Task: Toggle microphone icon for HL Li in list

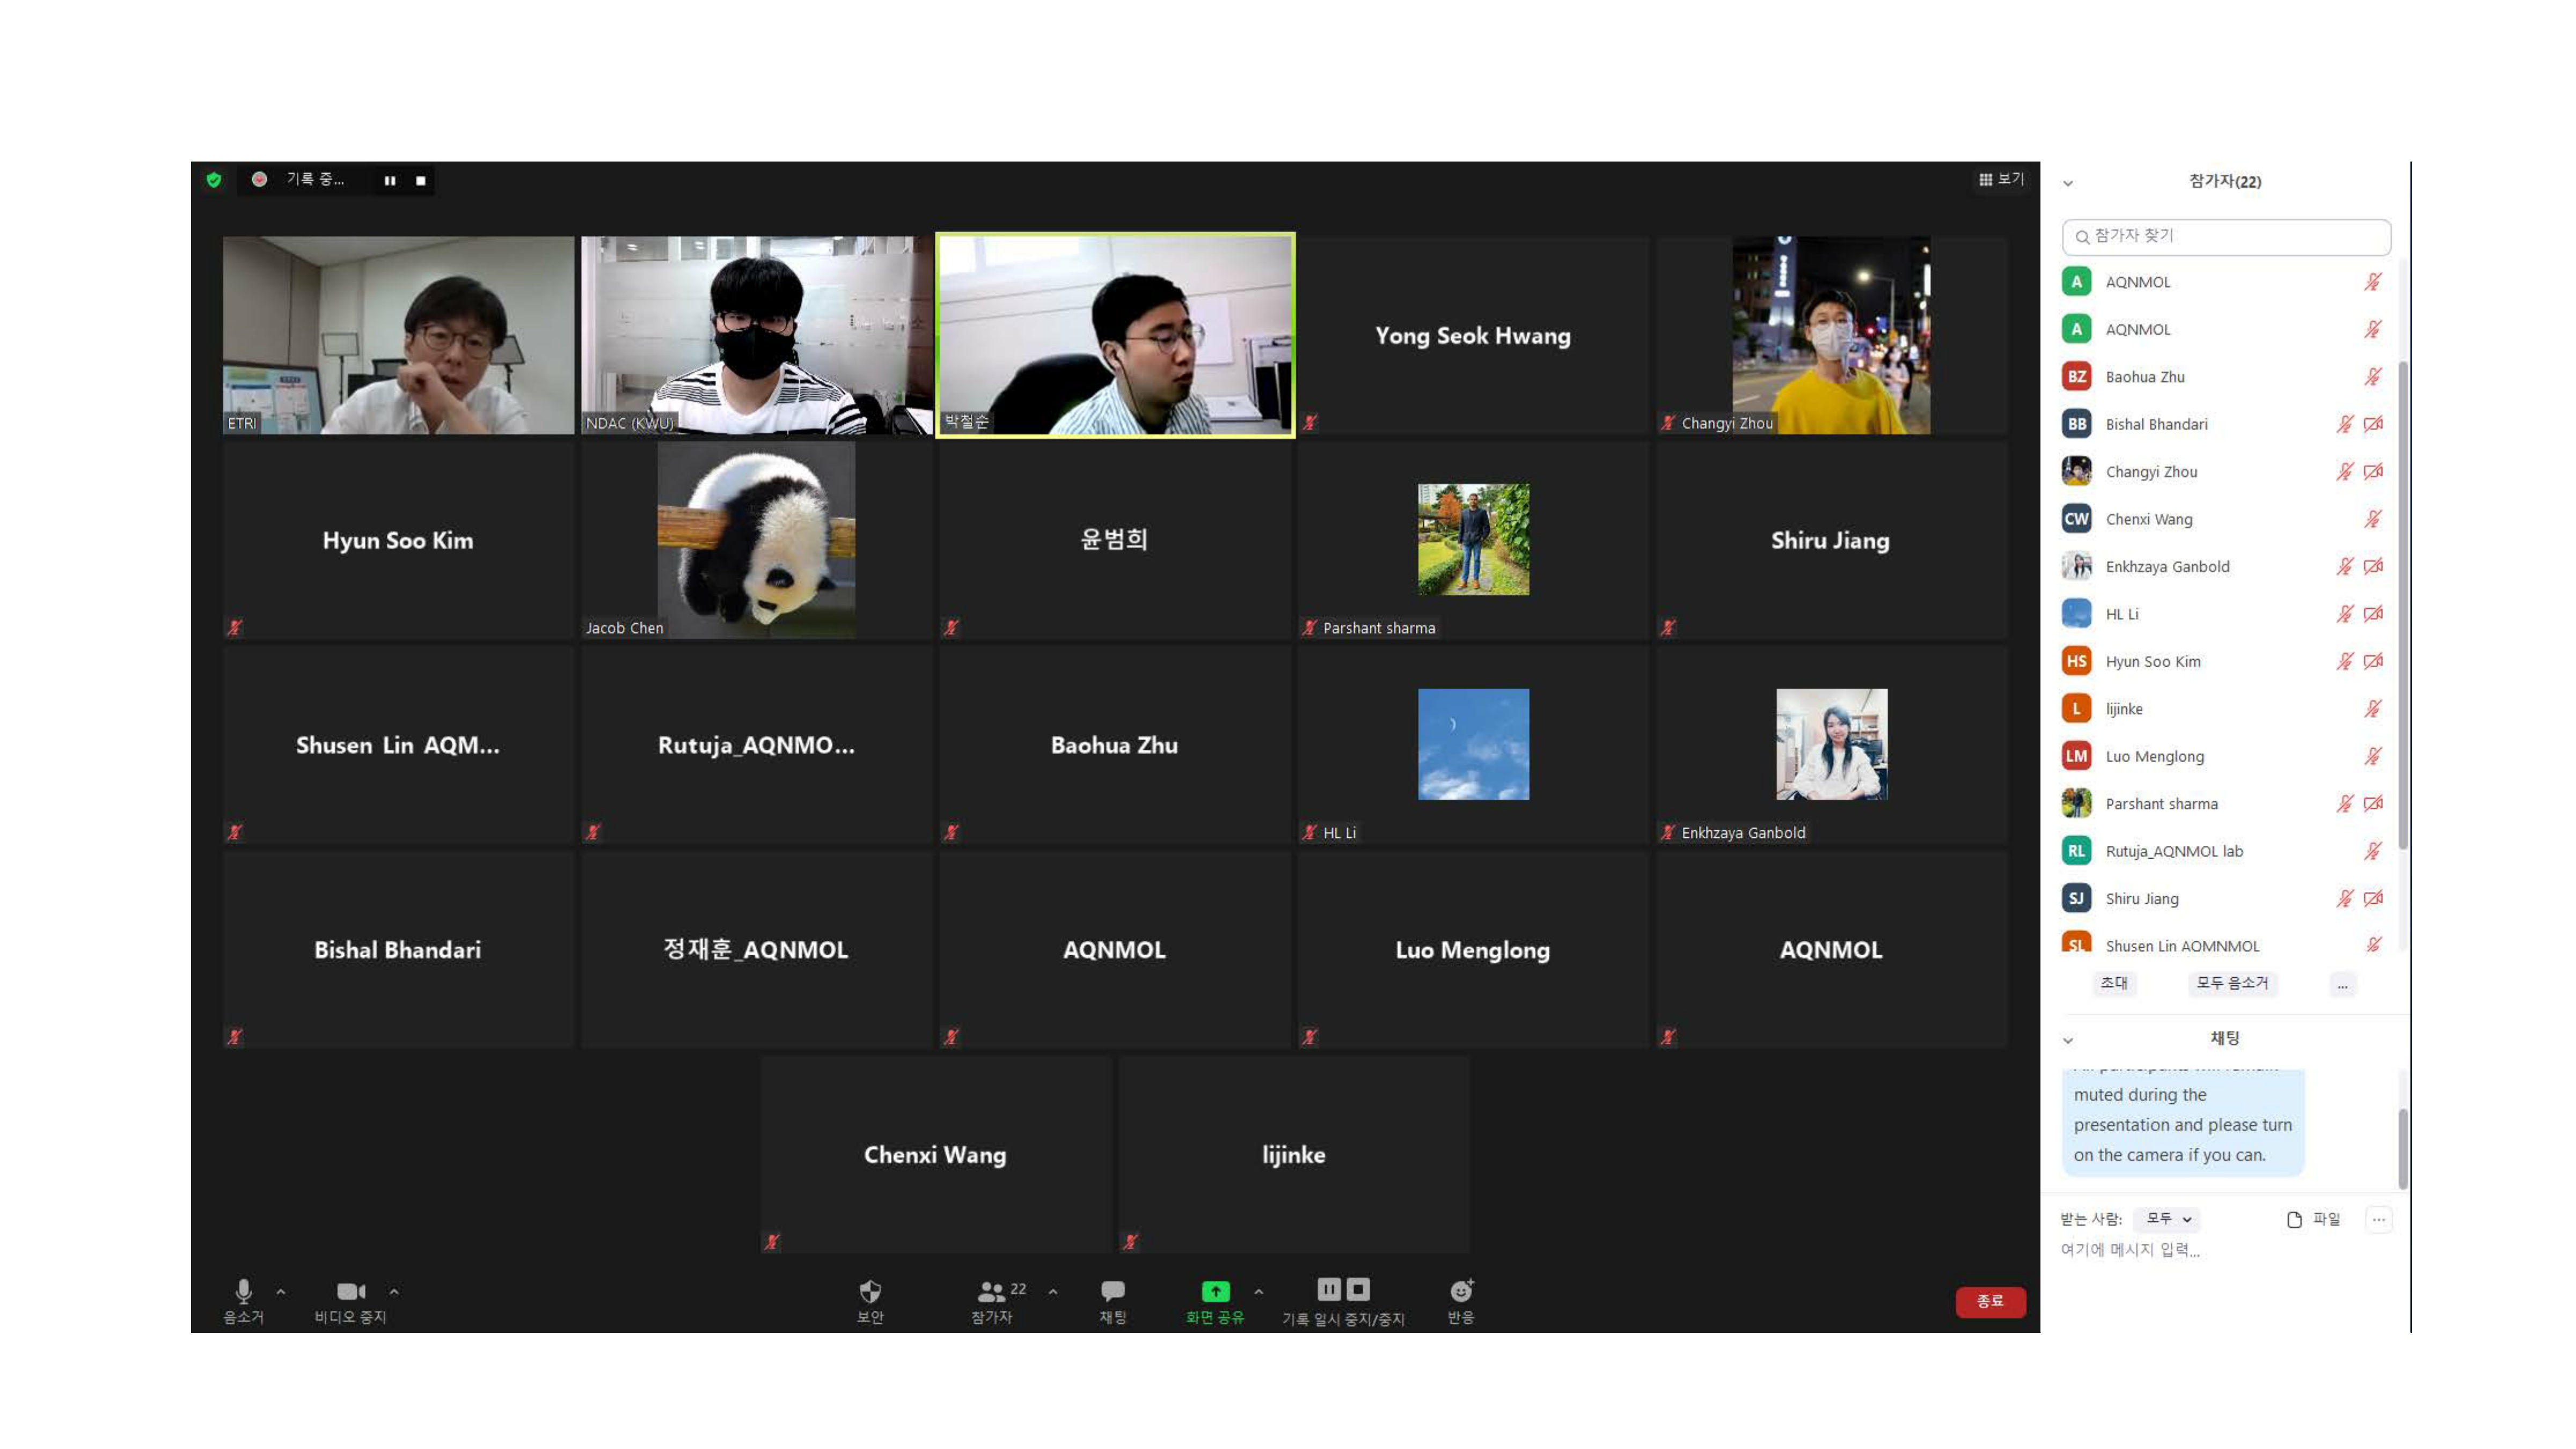Action: (2344, 613)
